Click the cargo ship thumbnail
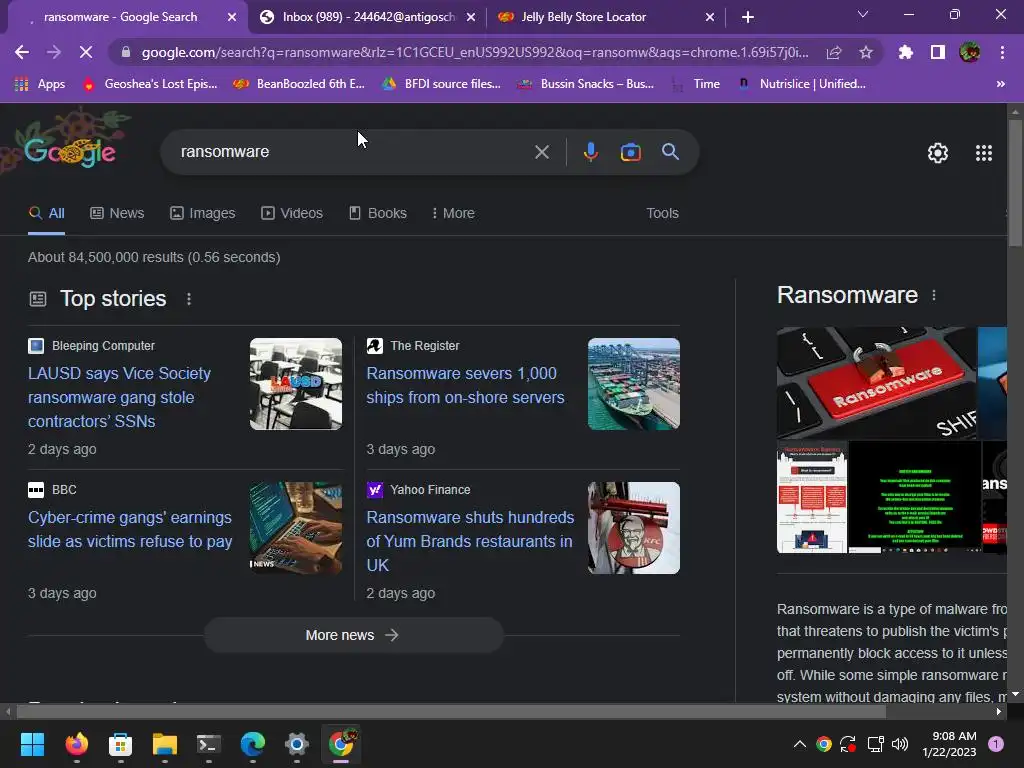The image size is (1024, 768). pyautogui.click(x=633, y=384)
